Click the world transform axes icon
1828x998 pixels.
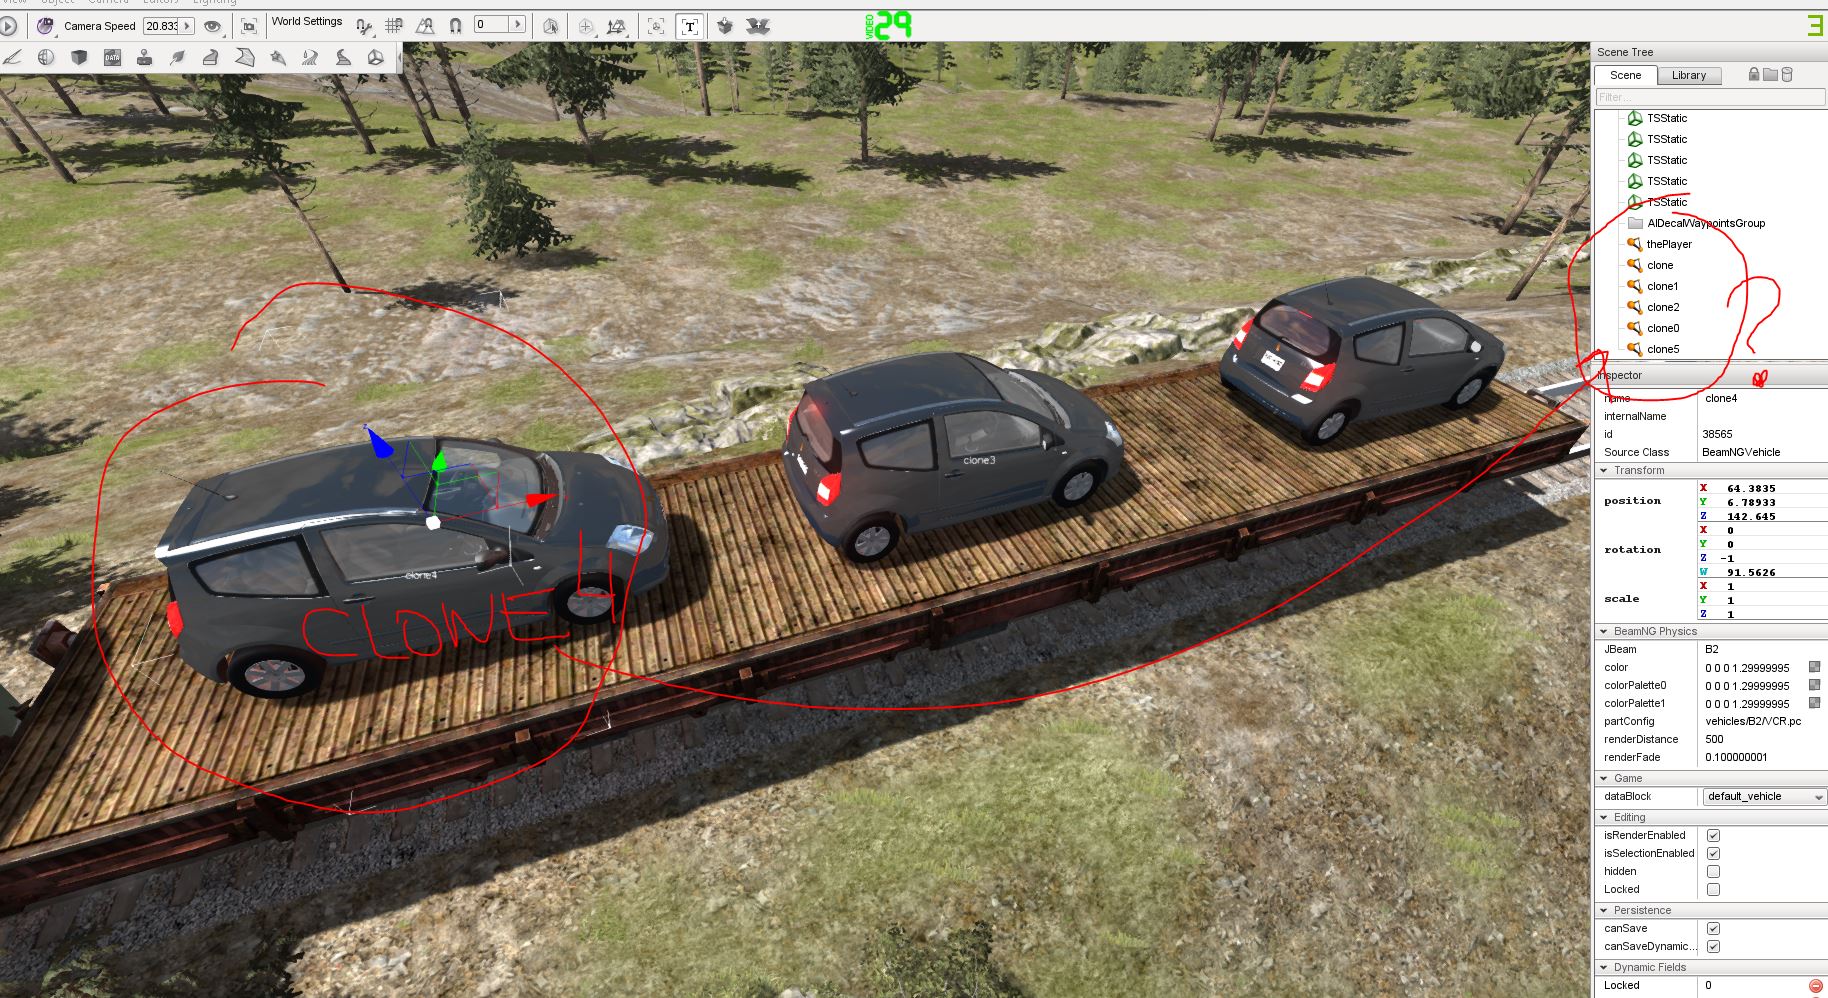click(x=617, y=26)
